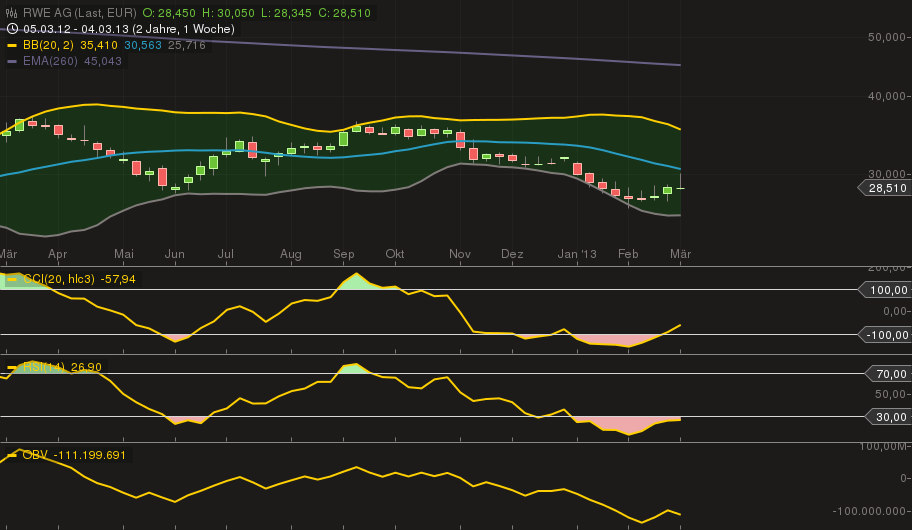Click the clock icon beside the date range
Image resolution: width=912 pixels, height=530 pixels.
pyautogui.click(x=12, y=29)
